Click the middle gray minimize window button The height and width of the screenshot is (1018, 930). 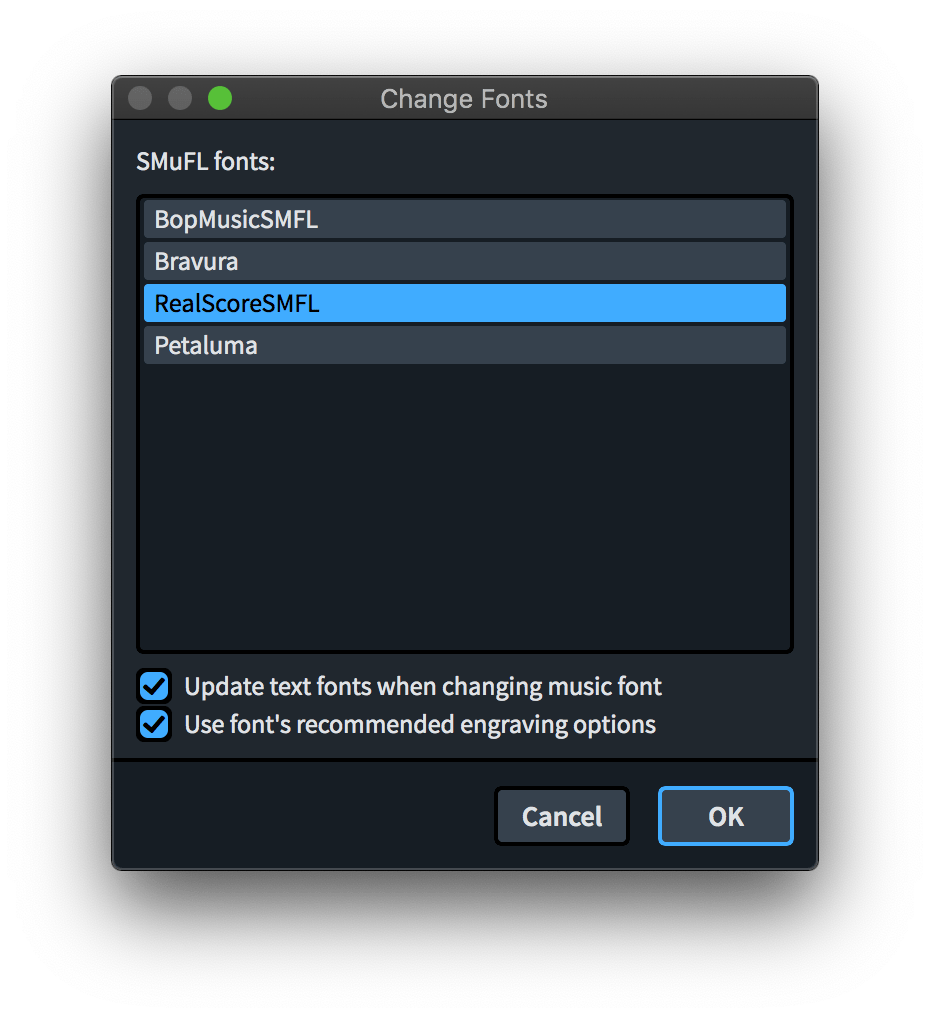click(180, 99)
